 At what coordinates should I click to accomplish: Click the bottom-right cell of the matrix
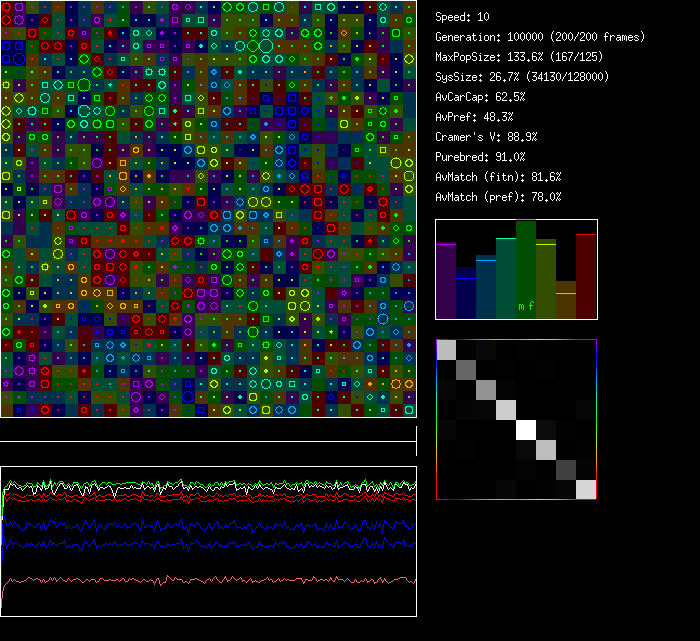586,489
